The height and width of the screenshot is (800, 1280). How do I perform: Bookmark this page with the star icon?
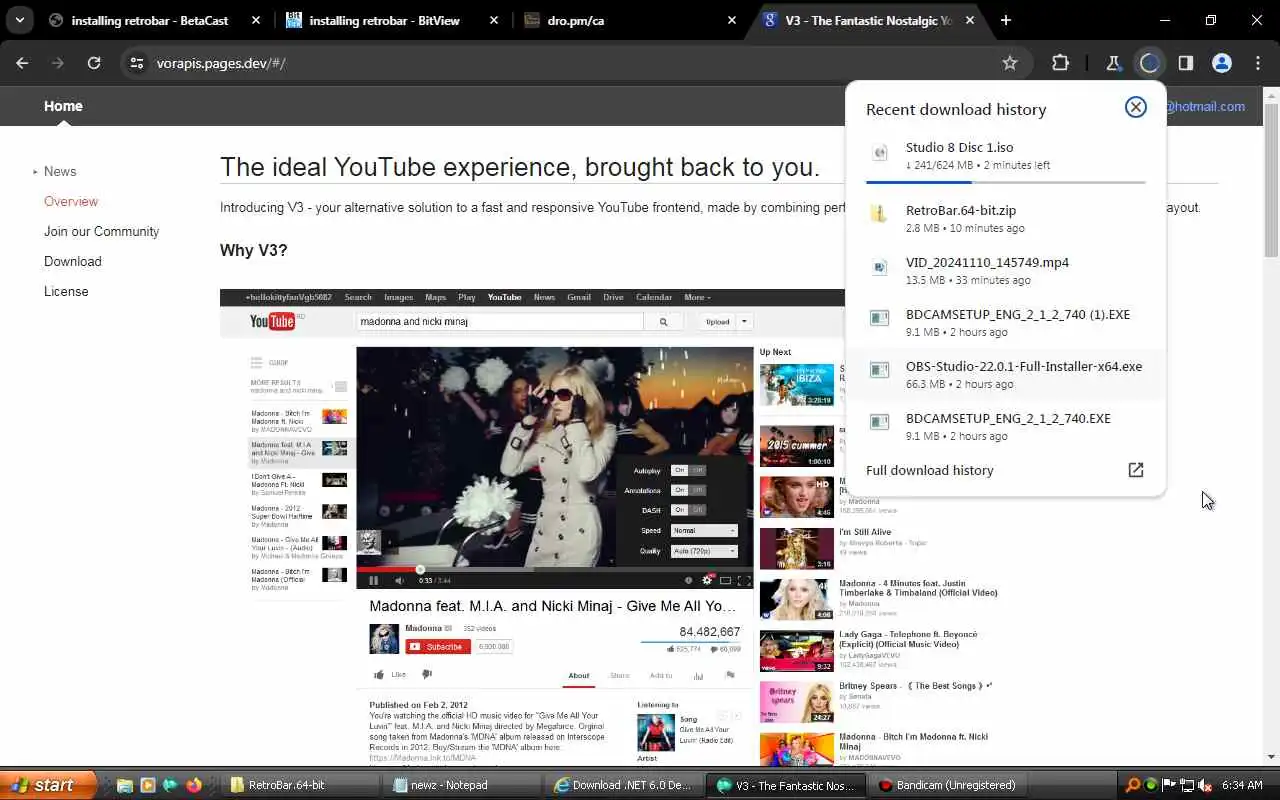pyautogui.click(x=1010, y=63)
